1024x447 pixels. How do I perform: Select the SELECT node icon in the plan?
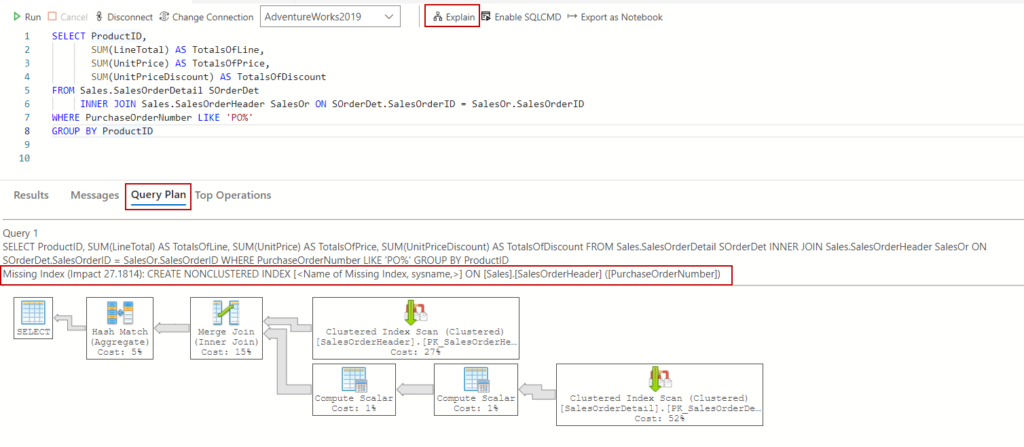coord(33,314)
